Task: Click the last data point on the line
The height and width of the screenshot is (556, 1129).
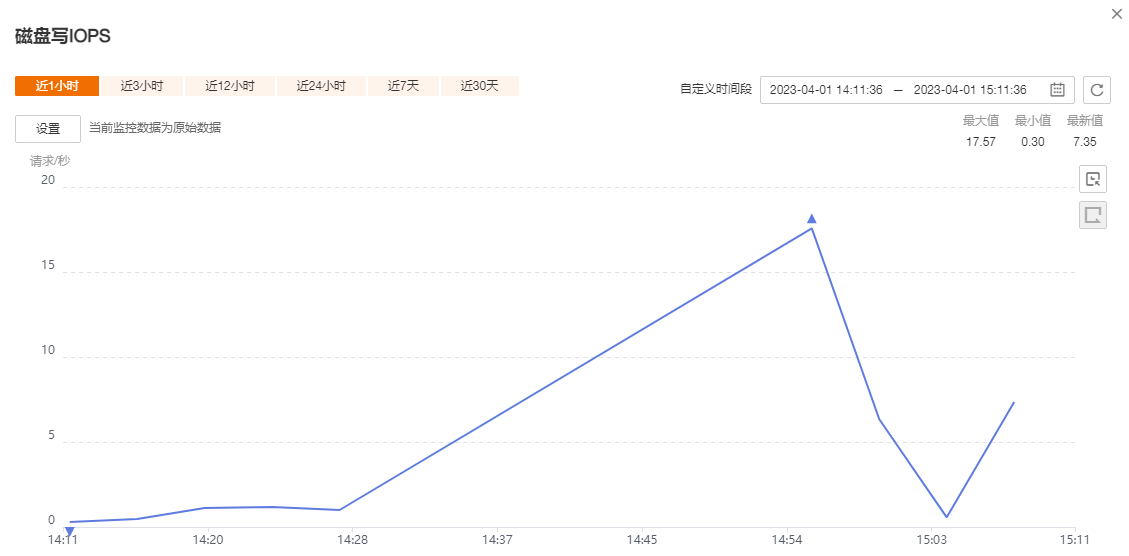Action: point(1014,402)
